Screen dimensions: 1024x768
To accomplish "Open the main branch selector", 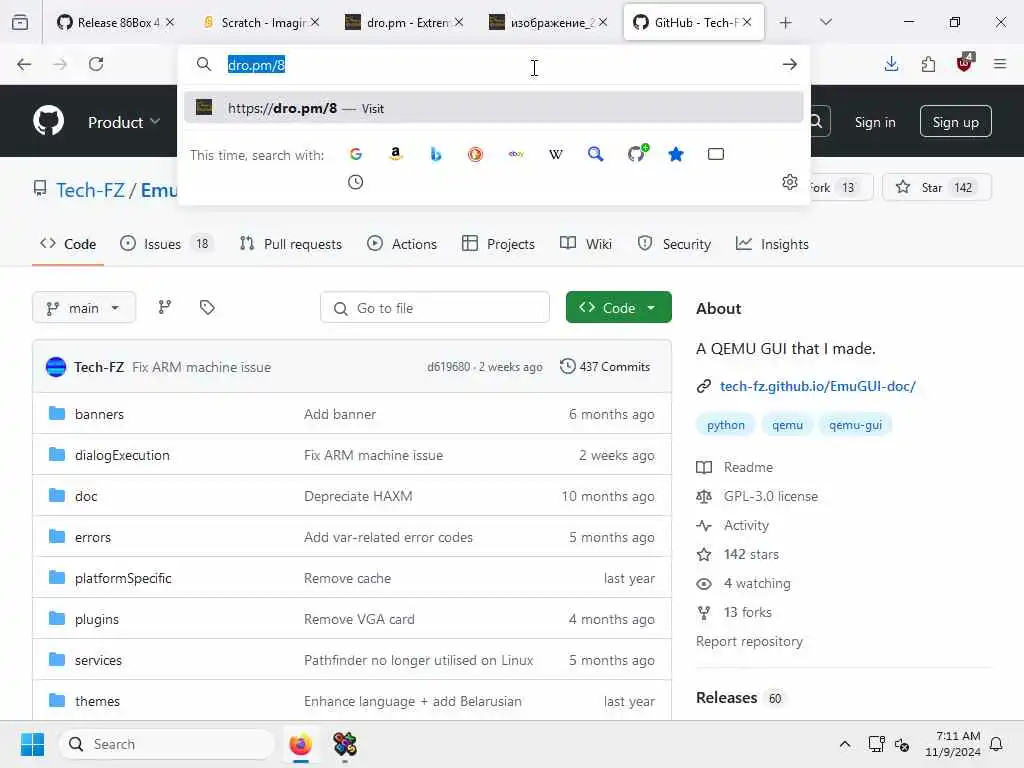I will 84,308.
